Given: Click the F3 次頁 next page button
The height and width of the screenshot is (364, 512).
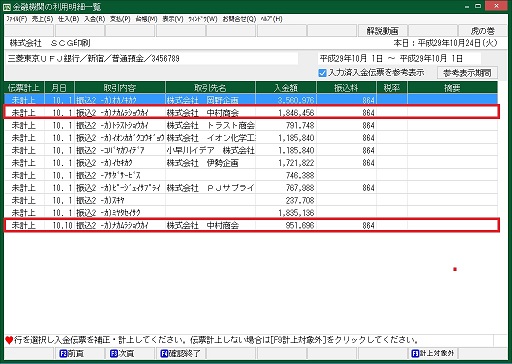Looking at the screenshot, I should click(x=130, y=353).
